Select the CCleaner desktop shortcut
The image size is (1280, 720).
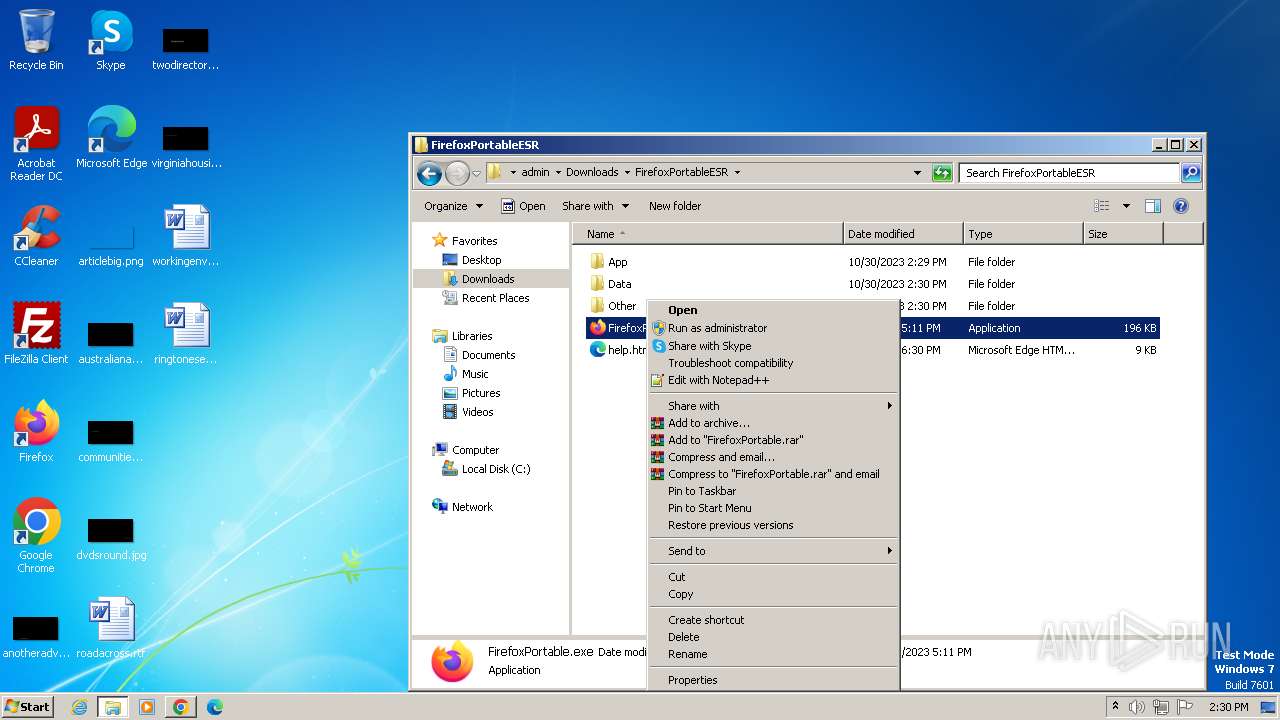tap(36, 236)
